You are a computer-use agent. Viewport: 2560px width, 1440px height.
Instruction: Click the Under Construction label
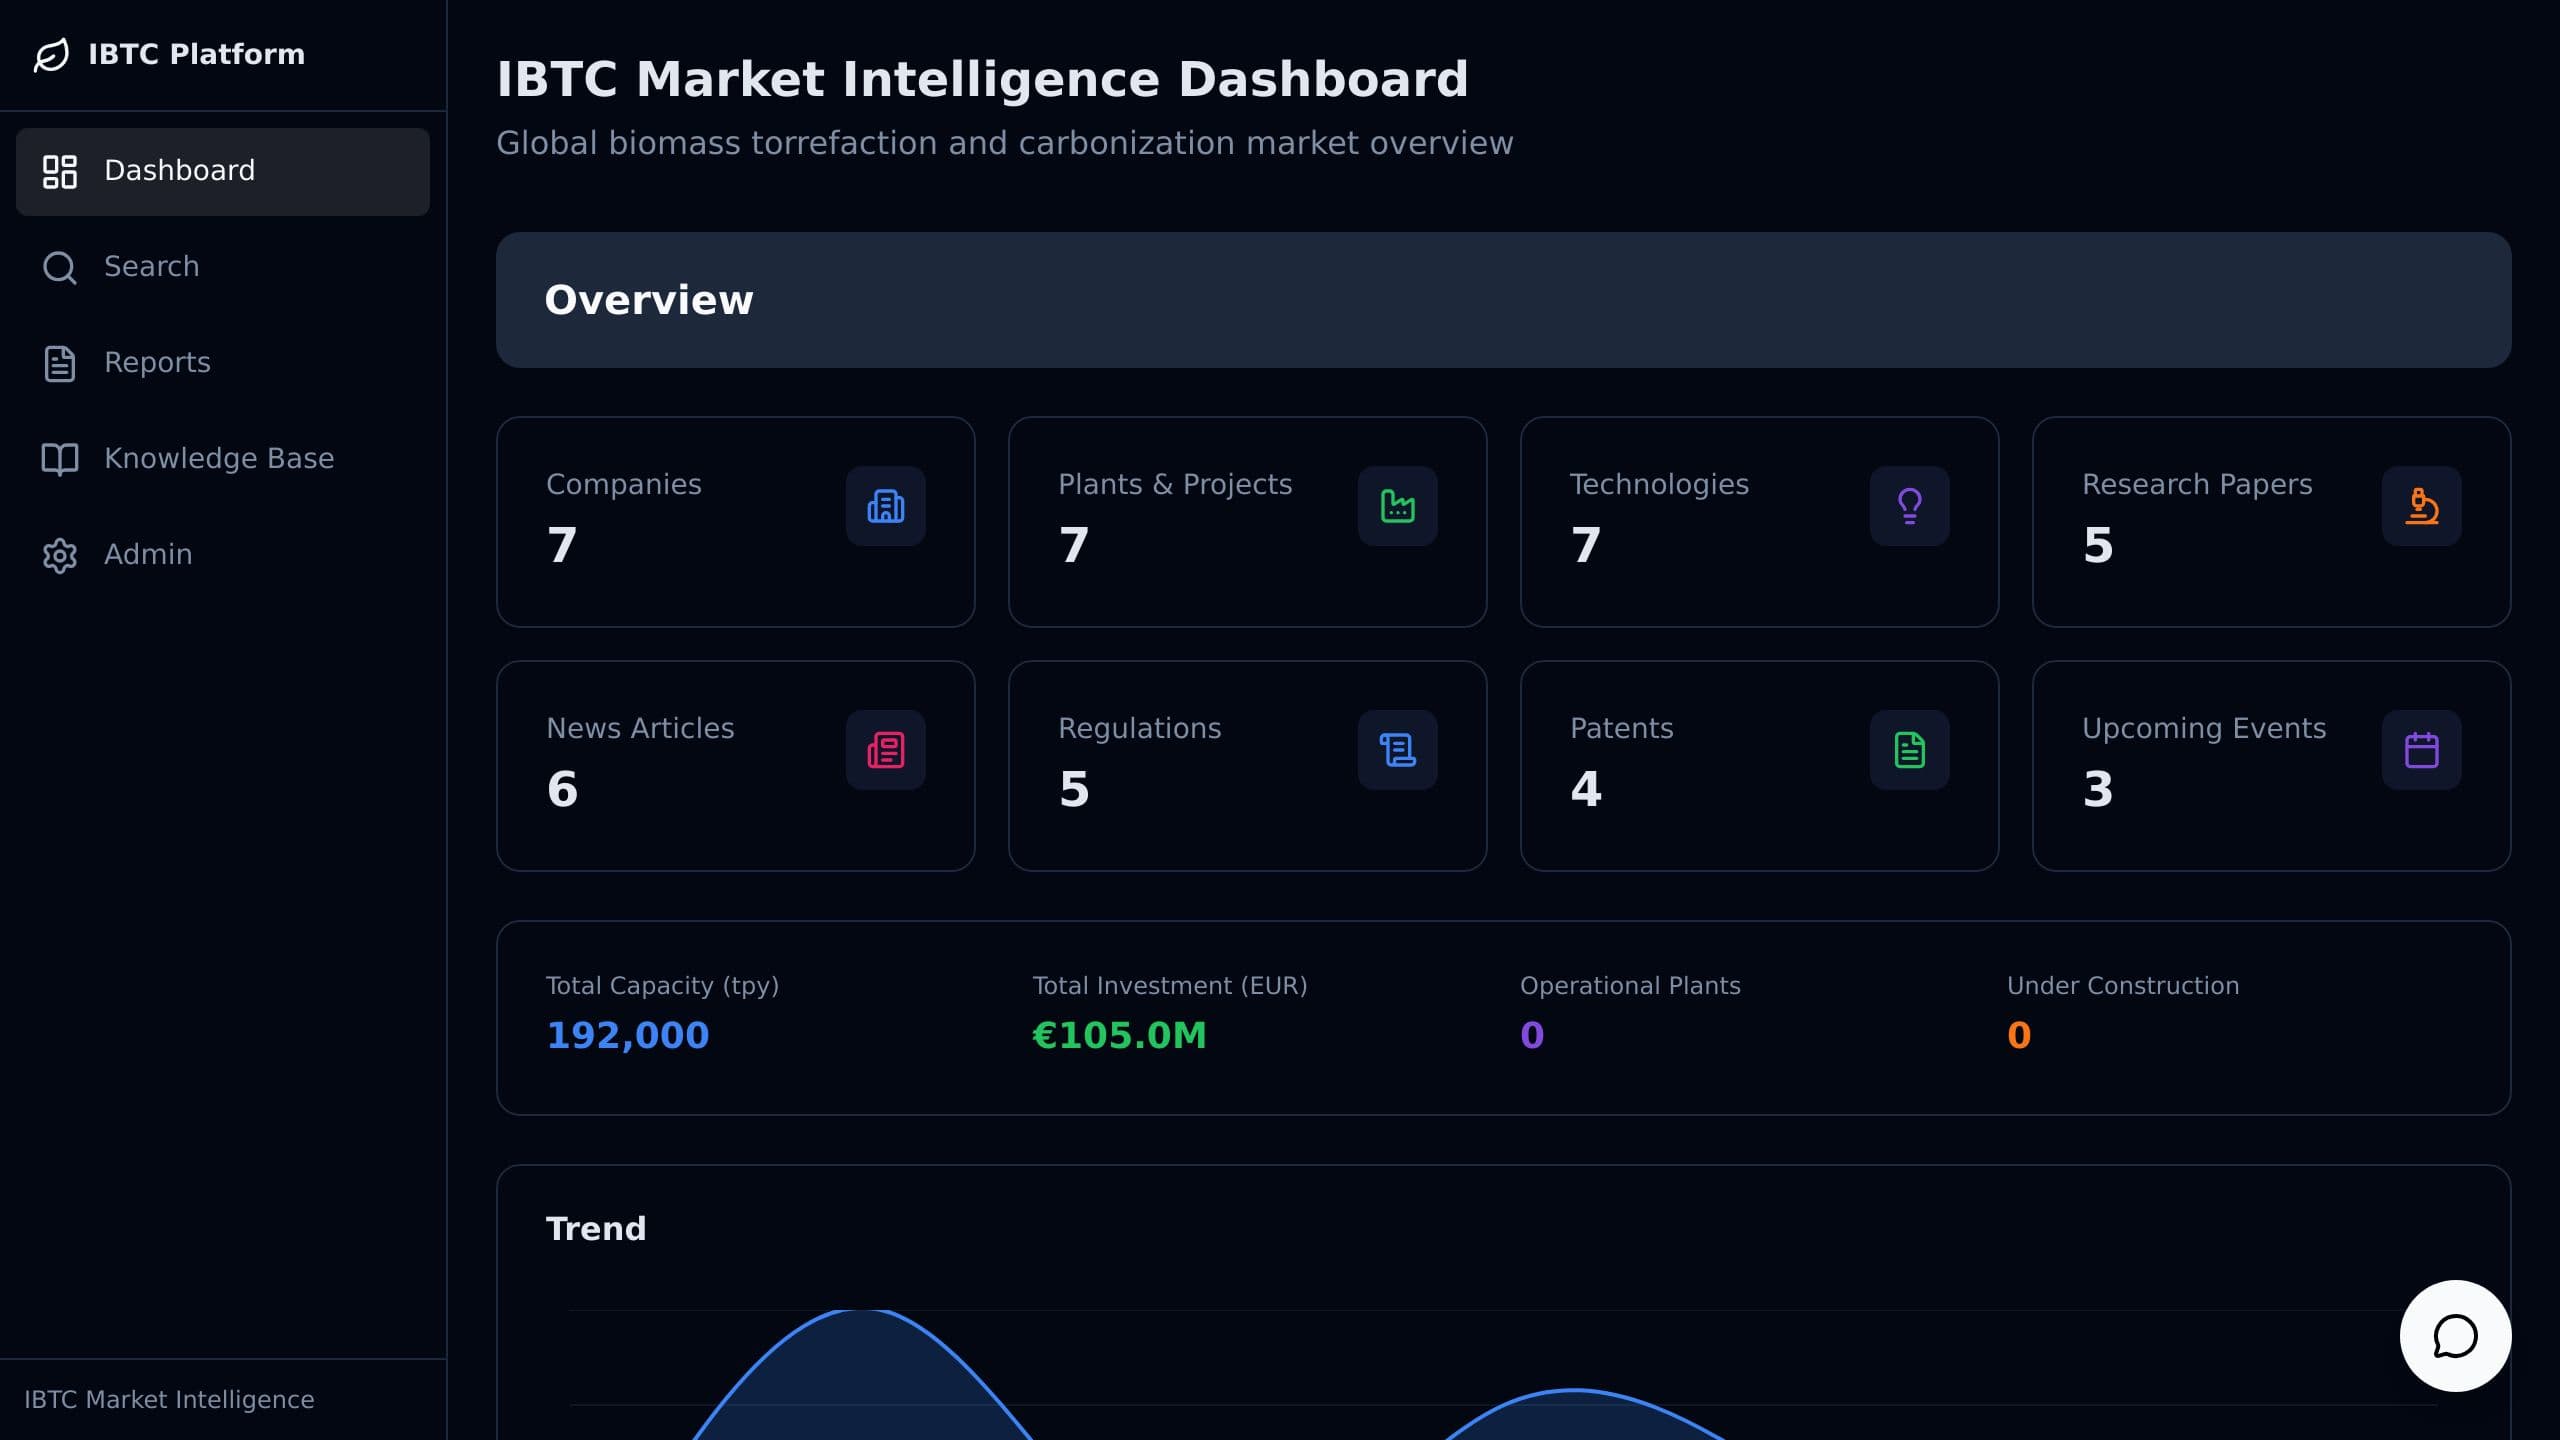tap(2123, 986)
